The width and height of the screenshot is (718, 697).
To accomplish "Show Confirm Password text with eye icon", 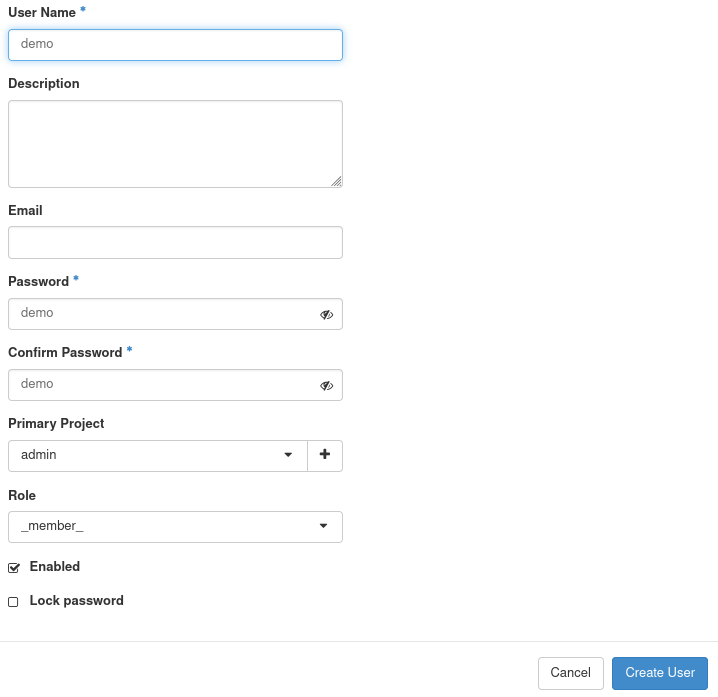I will point(326,385).
